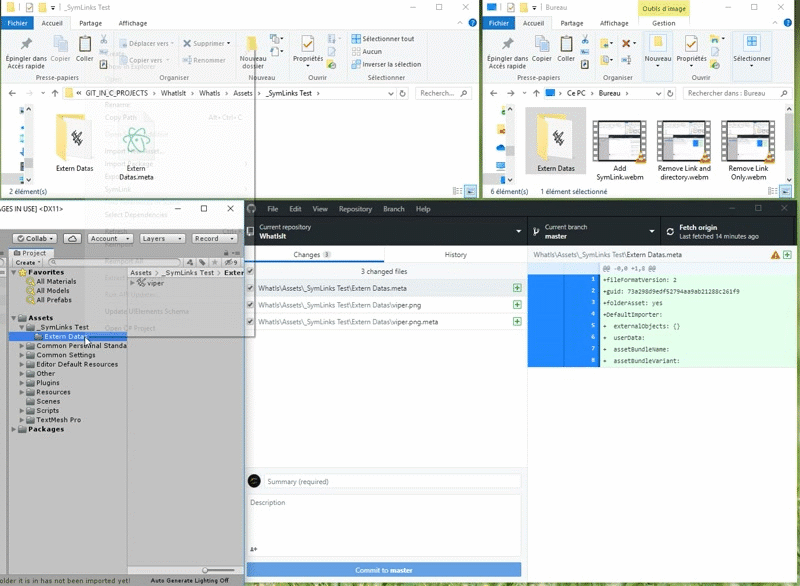Click Propriétés in the _SymLinks Test window ribbon
Viewport: 800px width, 586px height.
tap(308, 52)
